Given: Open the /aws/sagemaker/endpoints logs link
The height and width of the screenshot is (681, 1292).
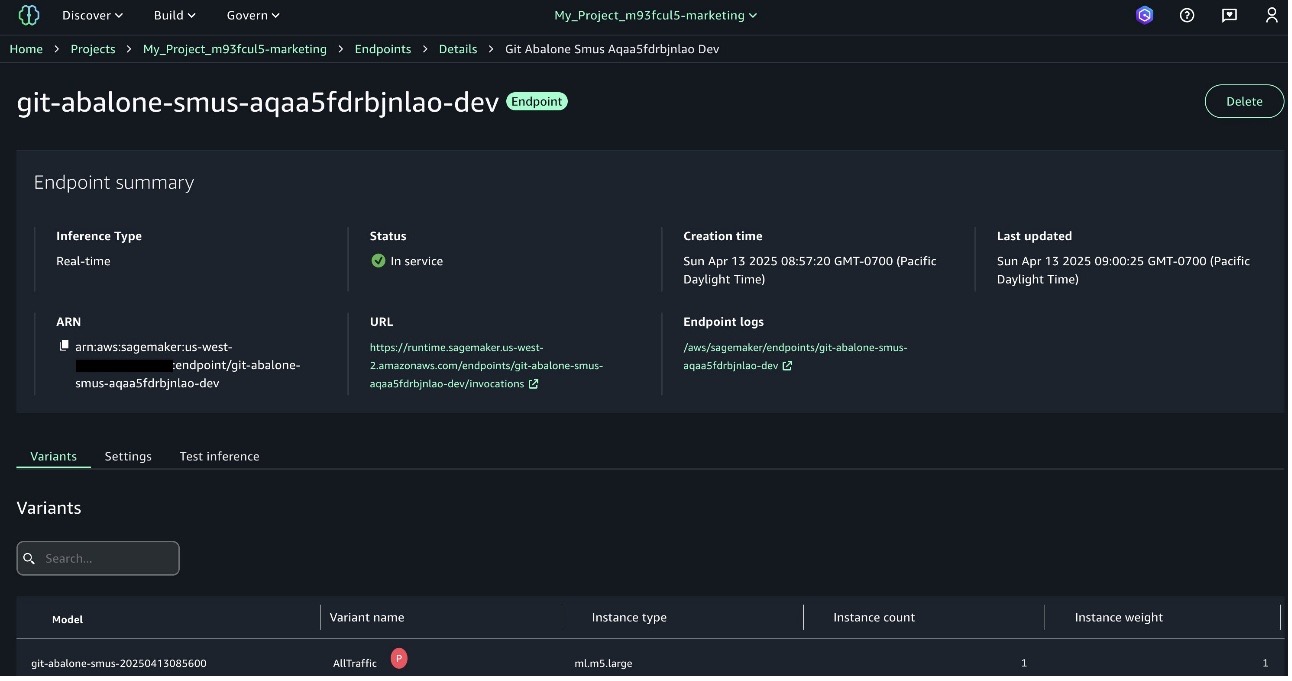Looking at the screenshot, I should tap(795, 357).
